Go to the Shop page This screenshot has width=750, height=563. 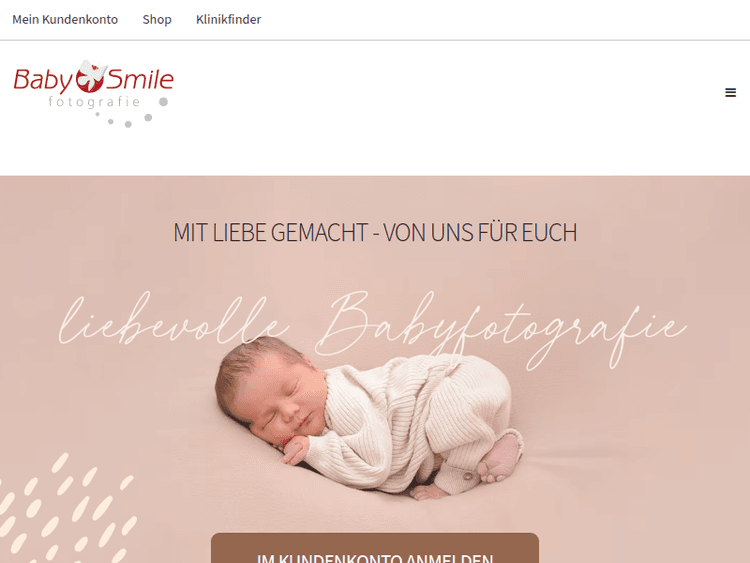157,20
